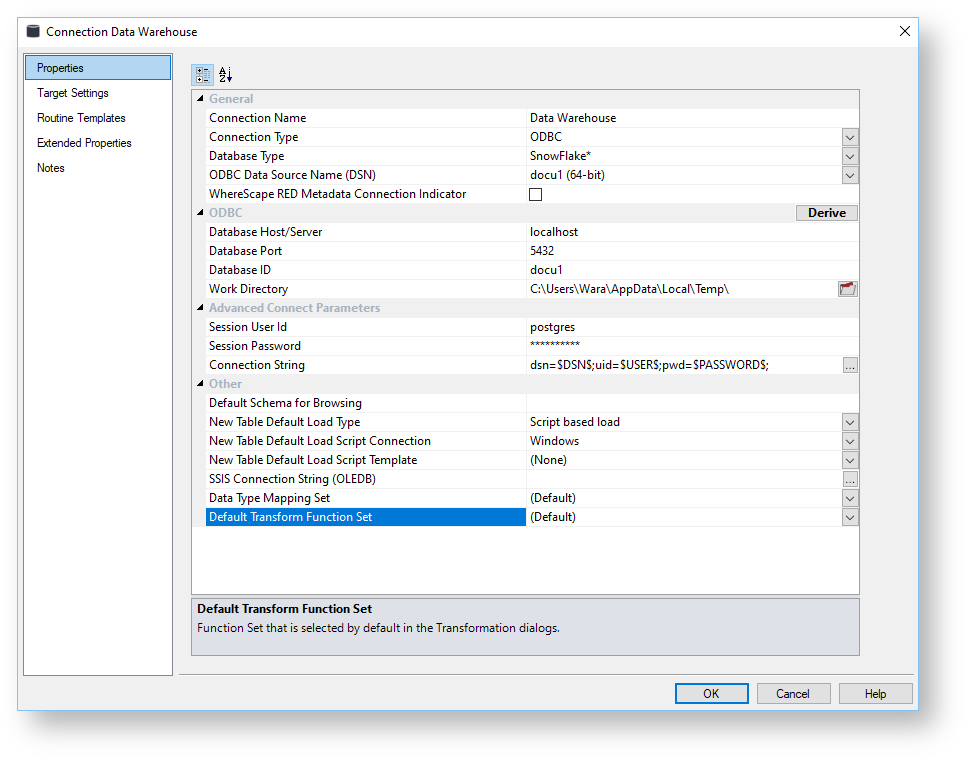This screenshot has height=759, width=967.
Task: Edit Work Directory path field
Action: tap(681, 289)
